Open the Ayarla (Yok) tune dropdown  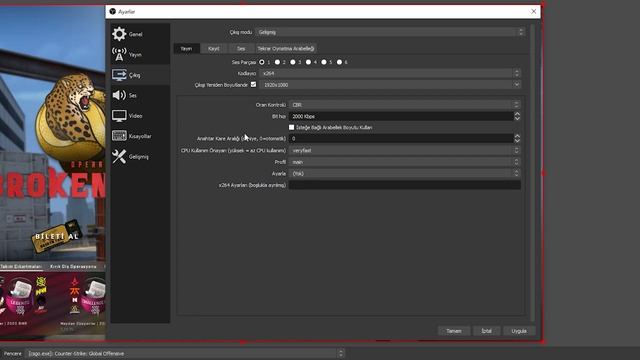[404, 173]
